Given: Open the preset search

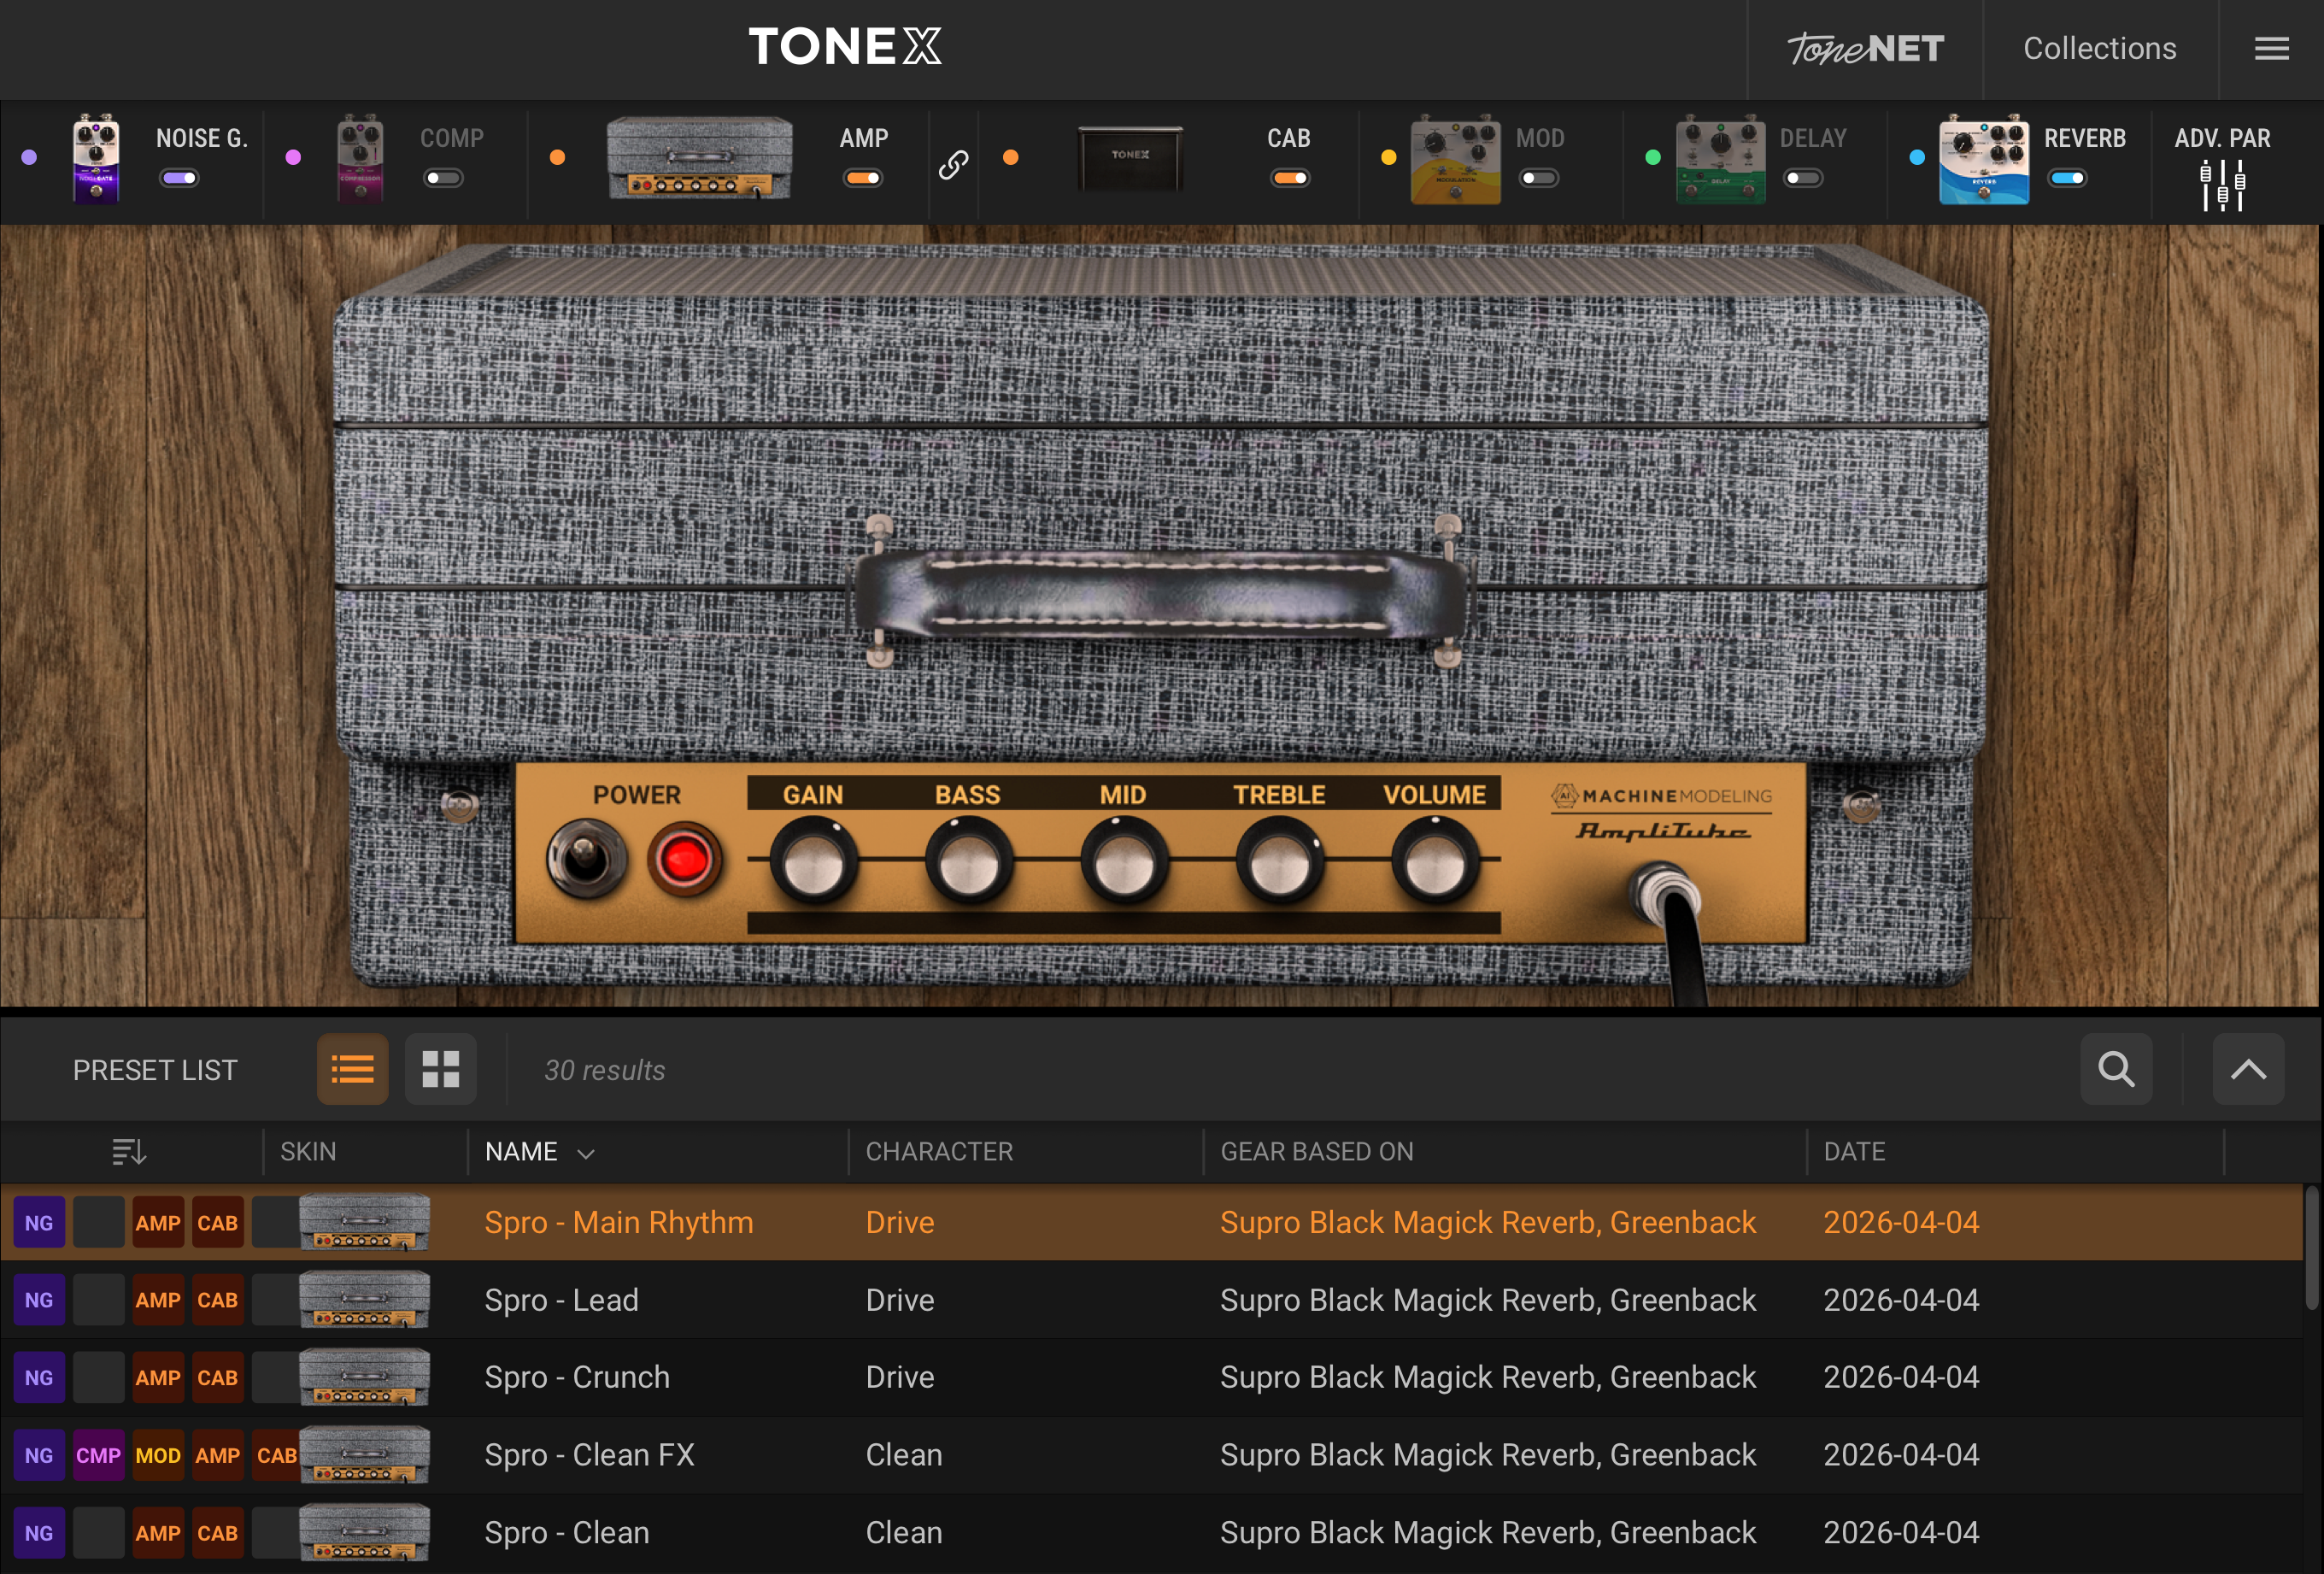Looking at the screenshot, I should [2116, 1069].
